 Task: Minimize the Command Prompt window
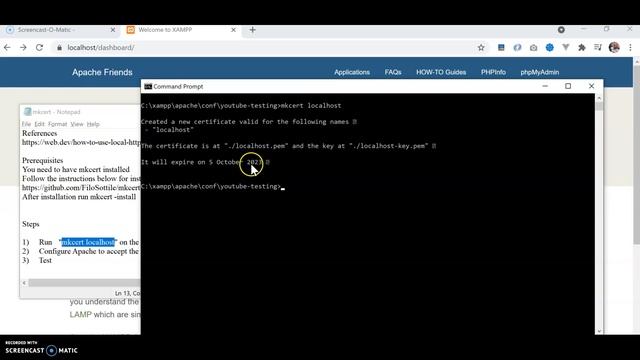tap(545, 86)
